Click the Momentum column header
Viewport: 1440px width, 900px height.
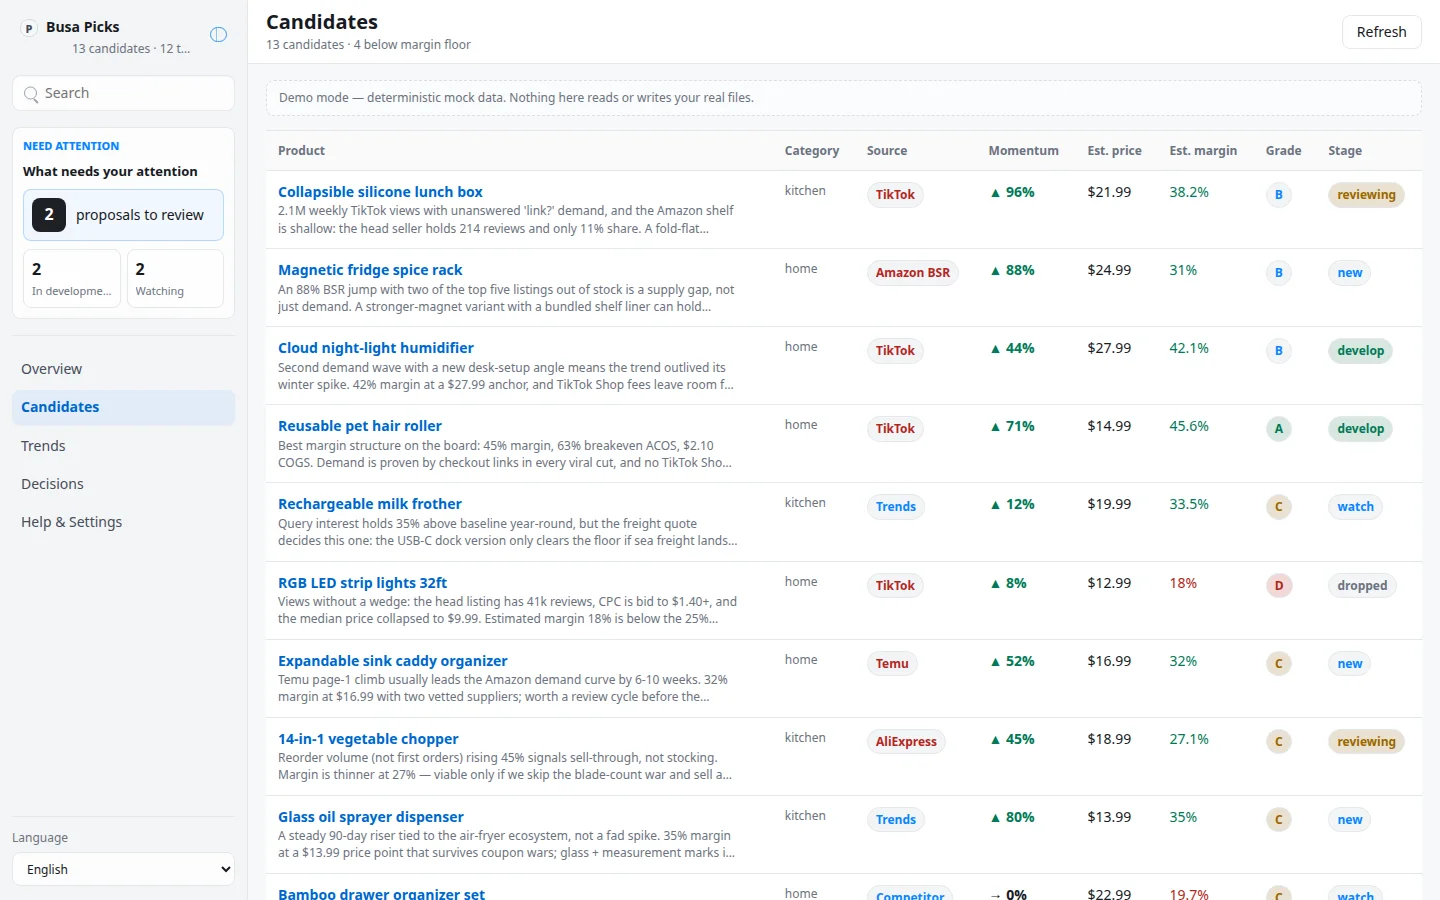(x=1023, y=151)
